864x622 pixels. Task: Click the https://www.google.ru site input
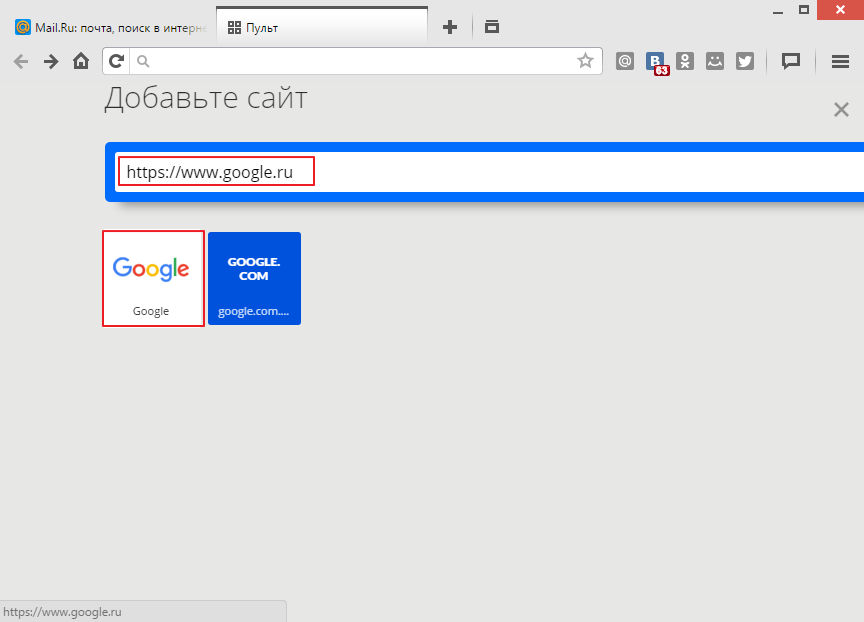(489, 172)
